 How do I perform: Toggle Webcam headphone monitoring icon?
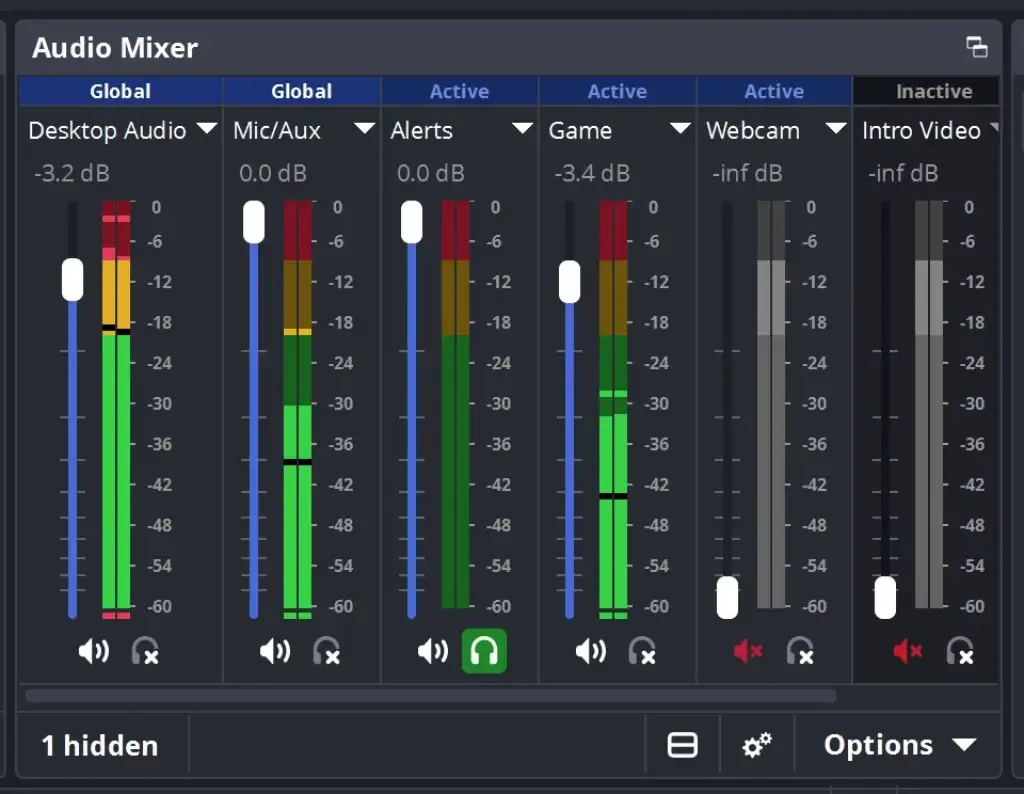(800, 651)
